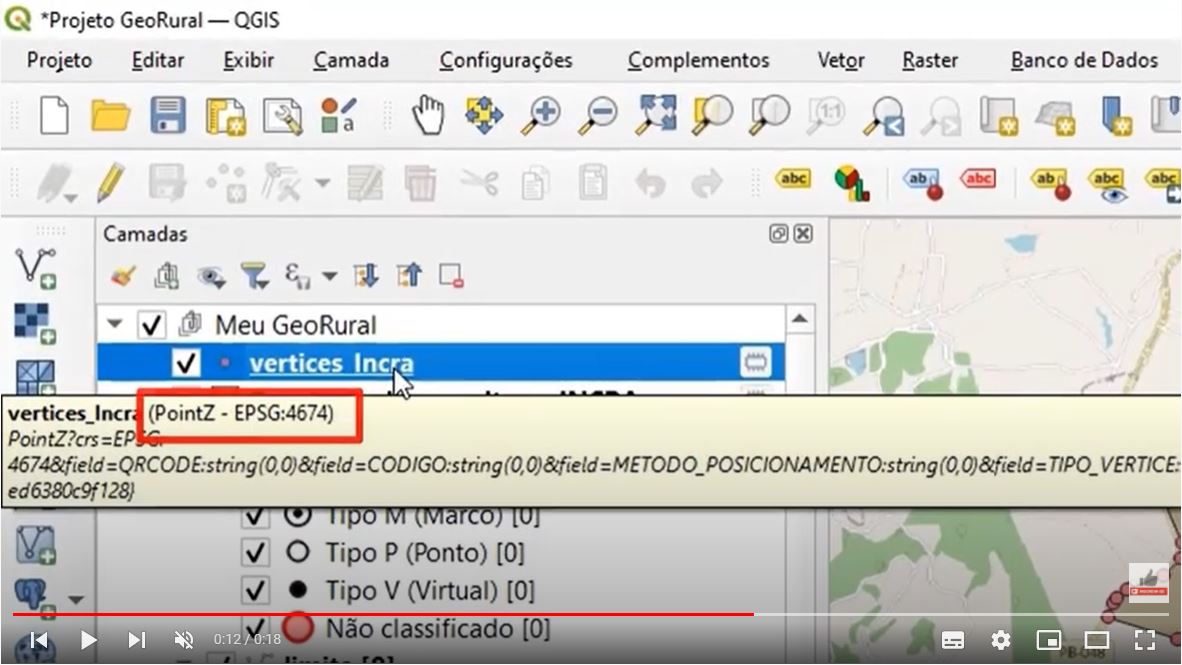1182x665 pixels.
Task: Open the Banco de Dados menu
Action: click(x=1084, y=60)
